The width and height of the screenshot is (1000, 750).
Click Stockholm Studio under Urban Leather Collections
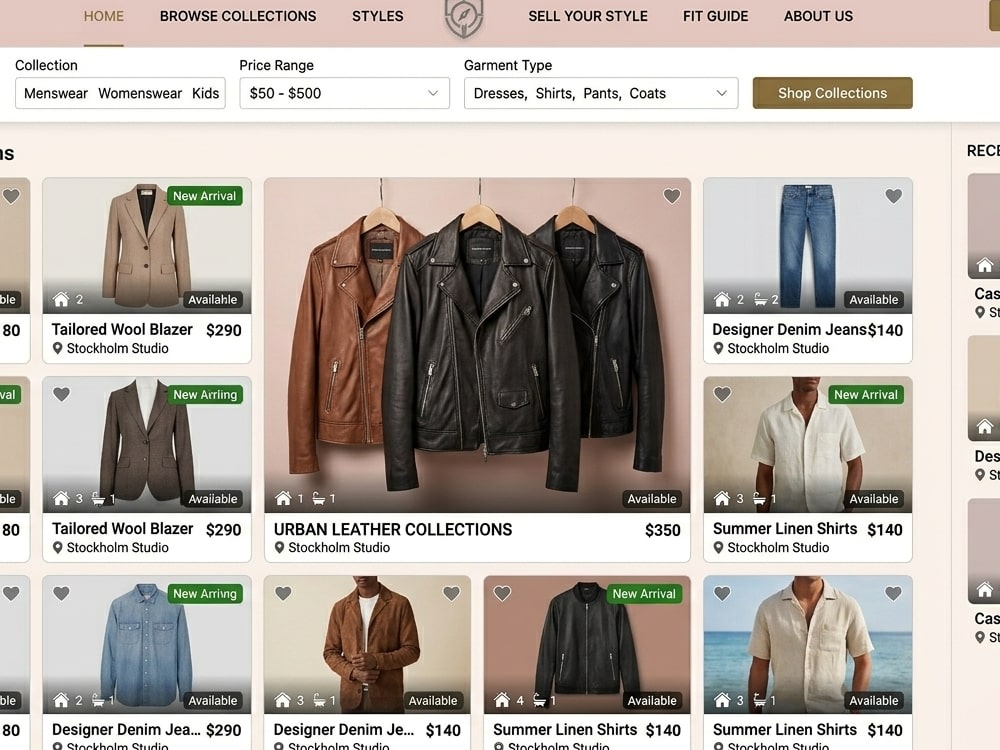tap(339, 548)
